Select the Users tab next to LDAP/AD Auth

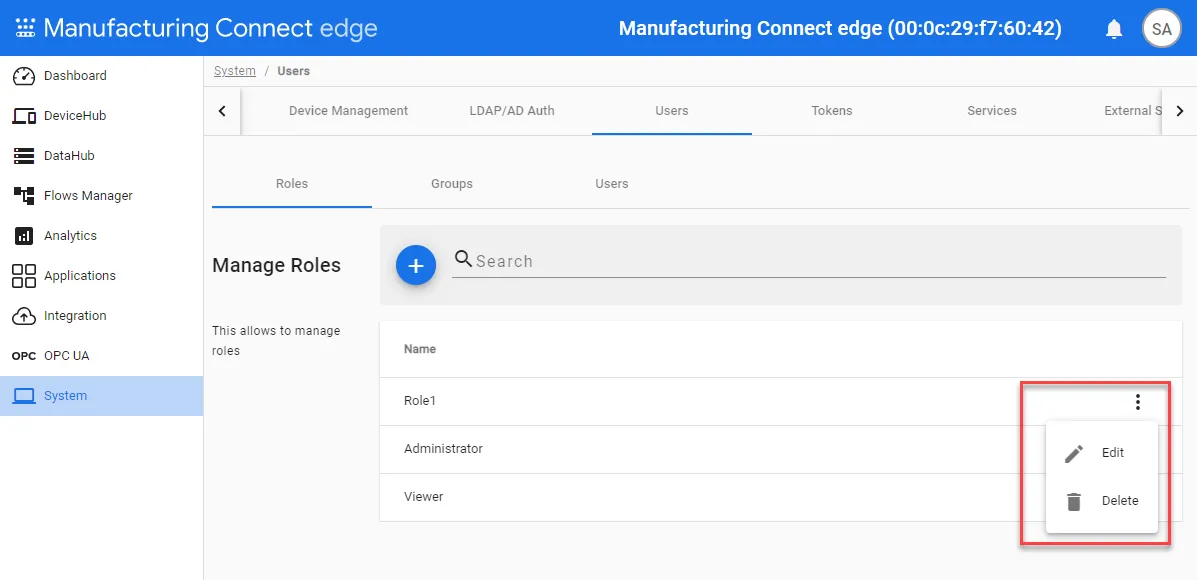[x=672, y=111]
